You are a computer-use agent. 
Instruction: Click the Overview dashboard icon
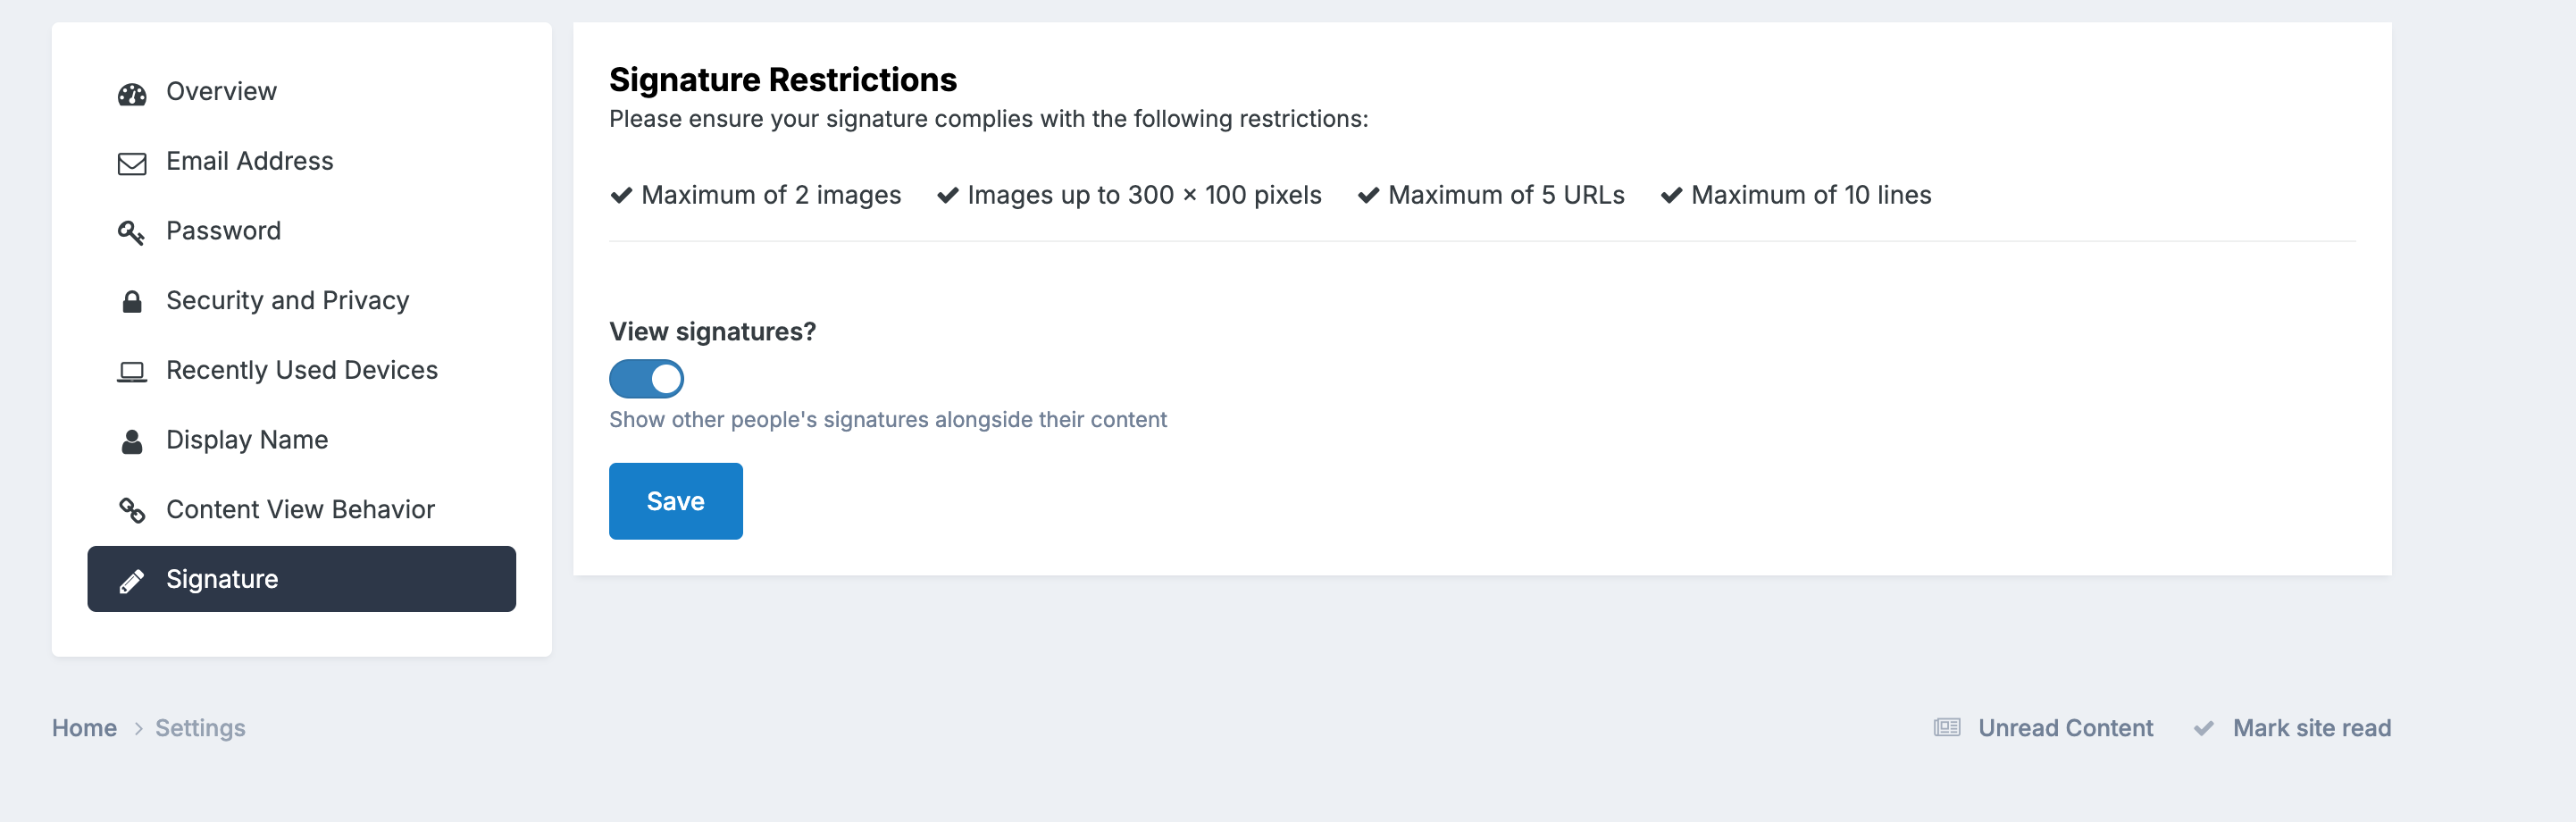(132, 94)
